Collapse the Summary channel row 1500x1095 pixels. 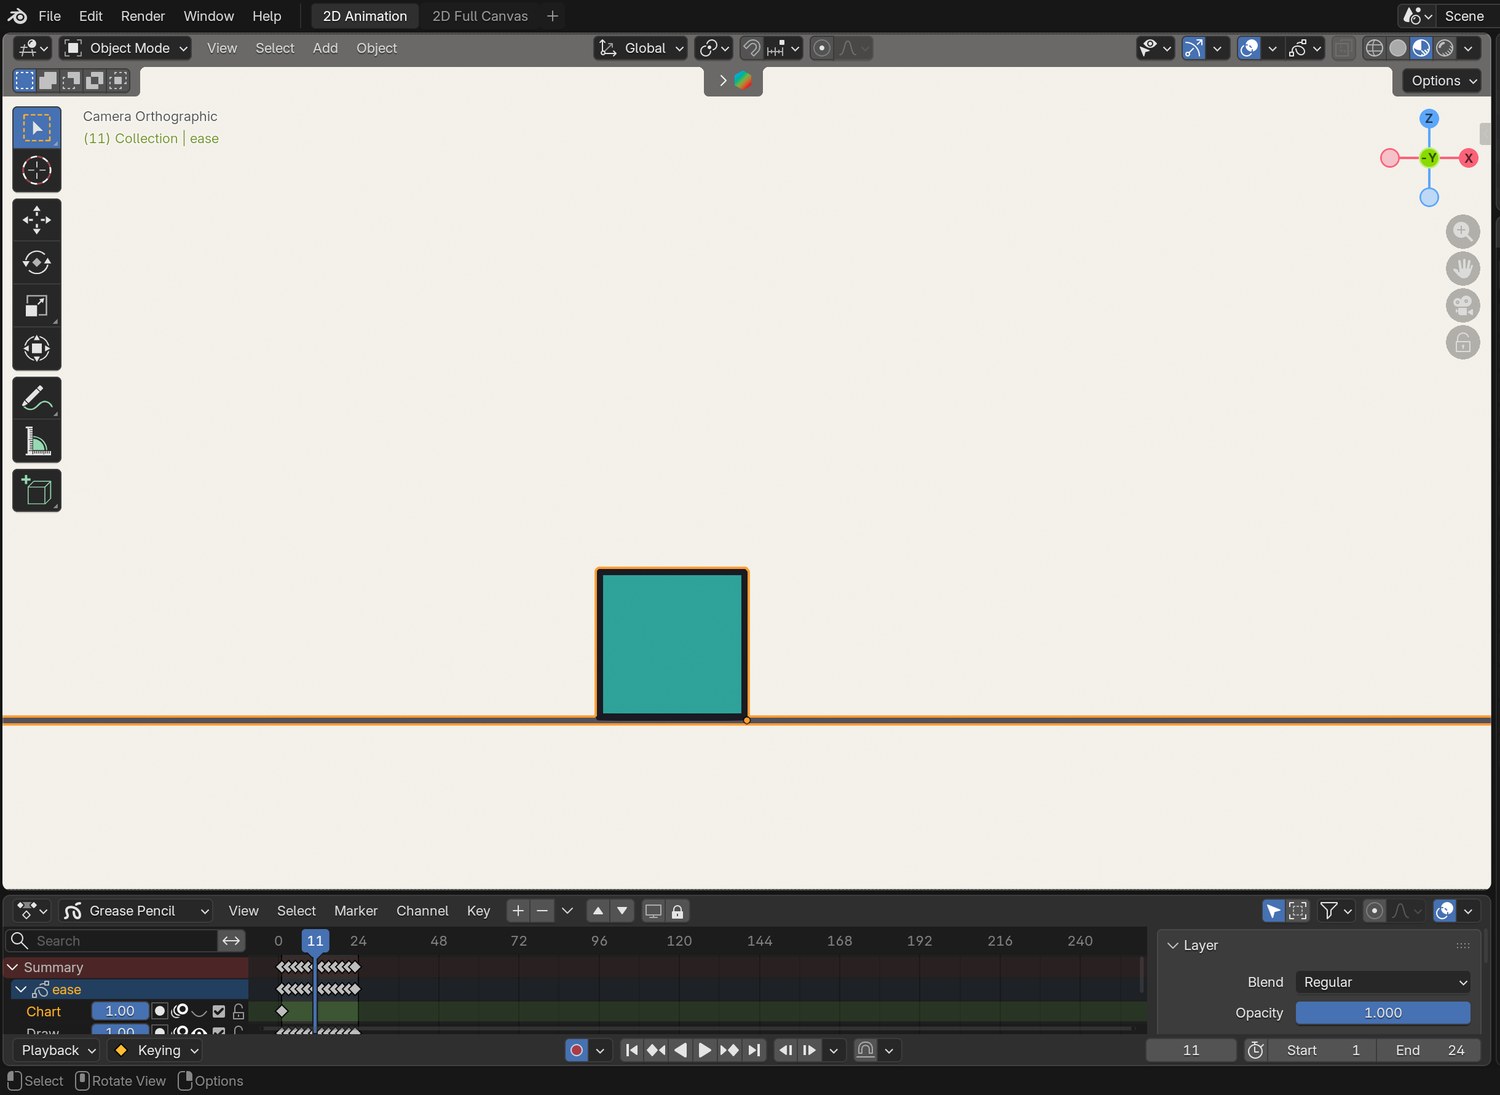pyautogui.click(x=13, y=967)
